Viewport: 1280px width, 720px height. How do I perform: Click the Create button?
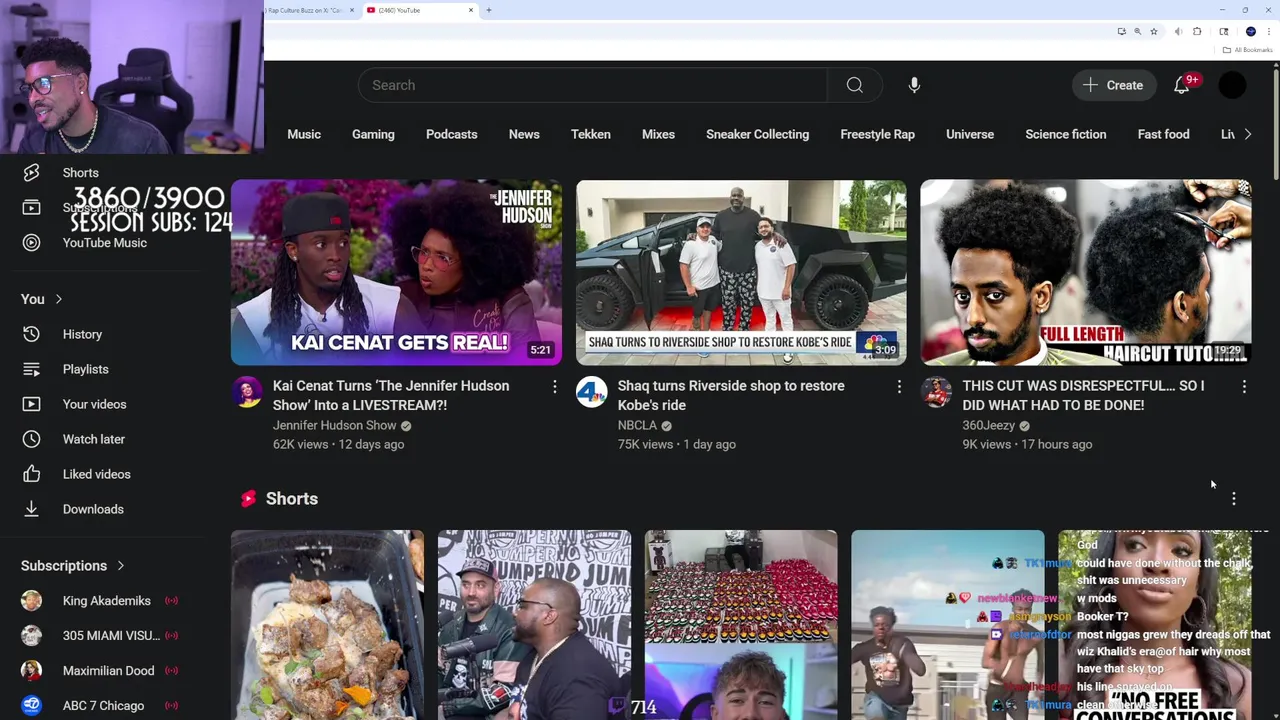(x=1114, y=85)
